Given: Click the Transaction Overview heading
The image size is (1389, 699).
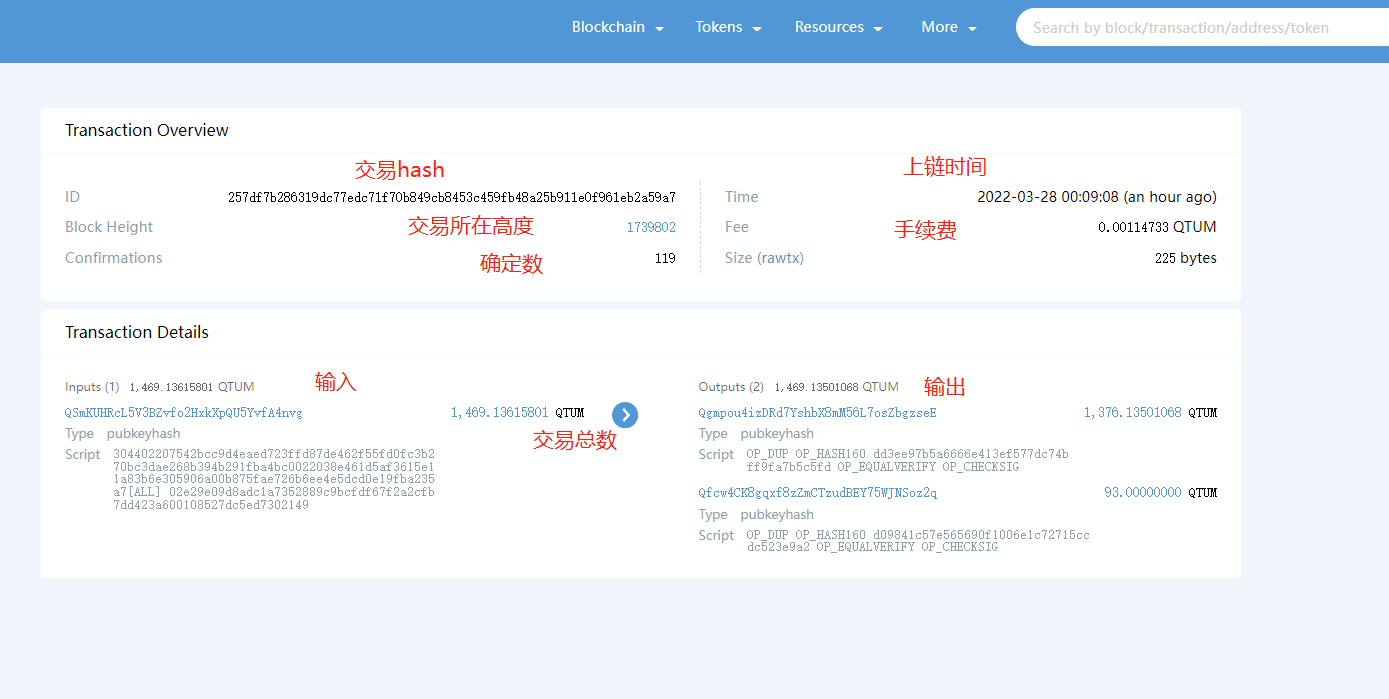Looking at the screenshot, I should (146, 131).
